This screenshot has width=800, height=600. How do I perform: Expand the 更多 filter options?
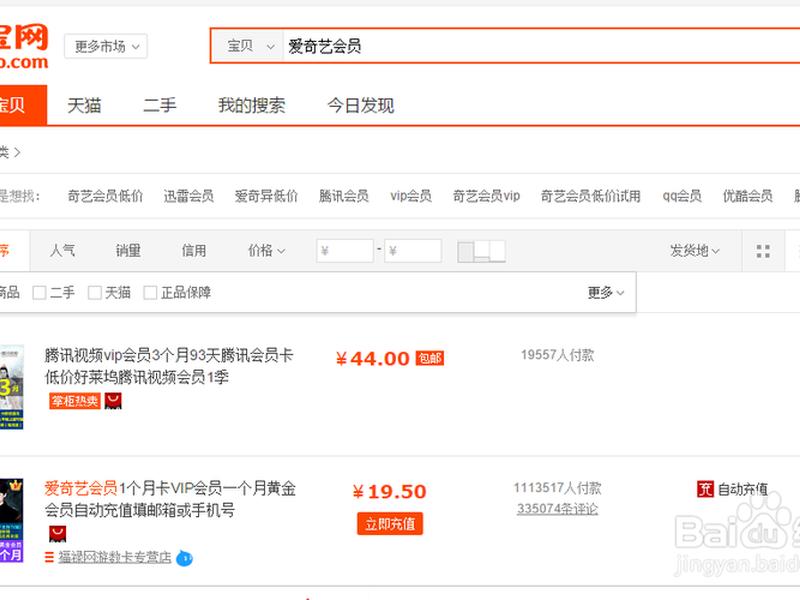[606, 293]
